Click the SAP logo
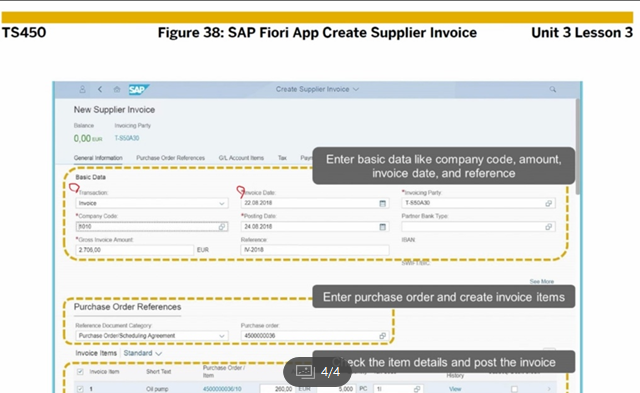This screenshot has width=640, height=393. (139, 89)
